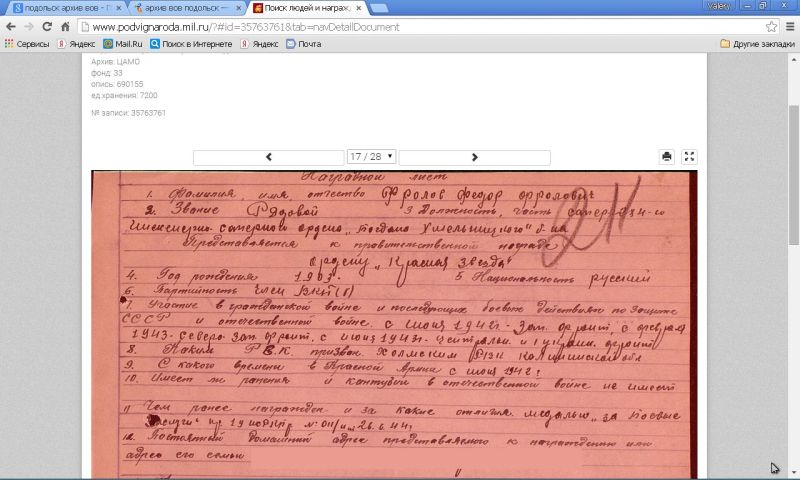Image resolution: width=800 pixels, height=480 pixels.
Task: Open the Mail.Ru bookmark
Action: 122,44
